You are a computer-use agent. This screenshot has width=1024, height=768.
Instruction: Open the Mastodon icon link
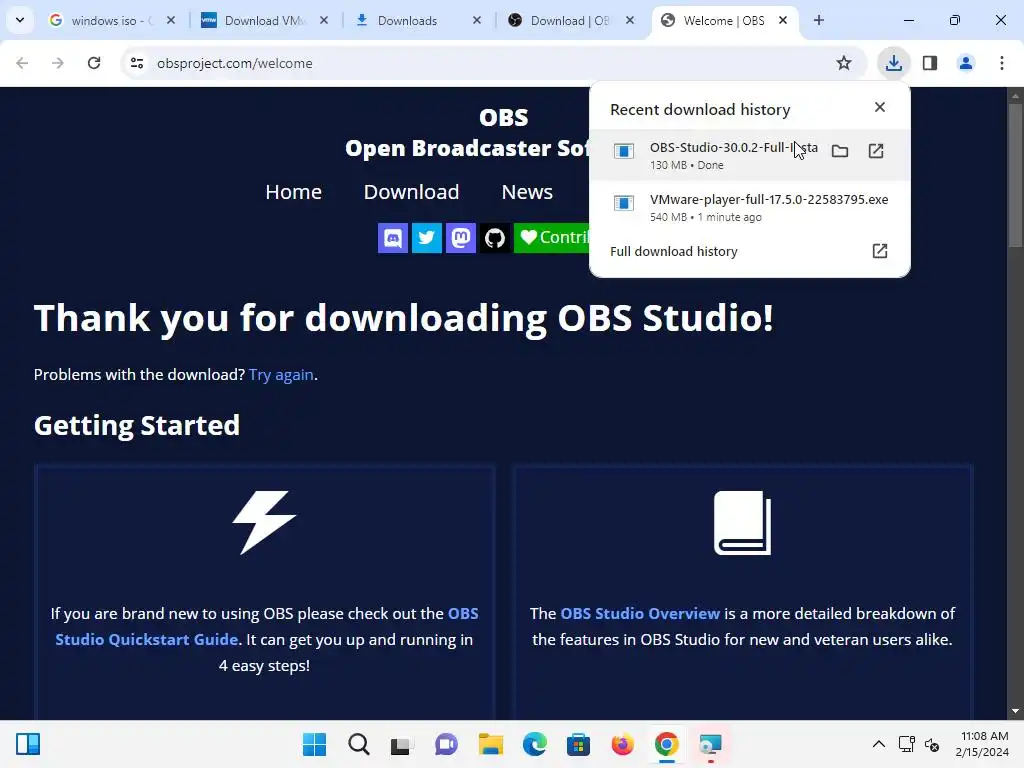pyautogui.click(x=460, y=238)
